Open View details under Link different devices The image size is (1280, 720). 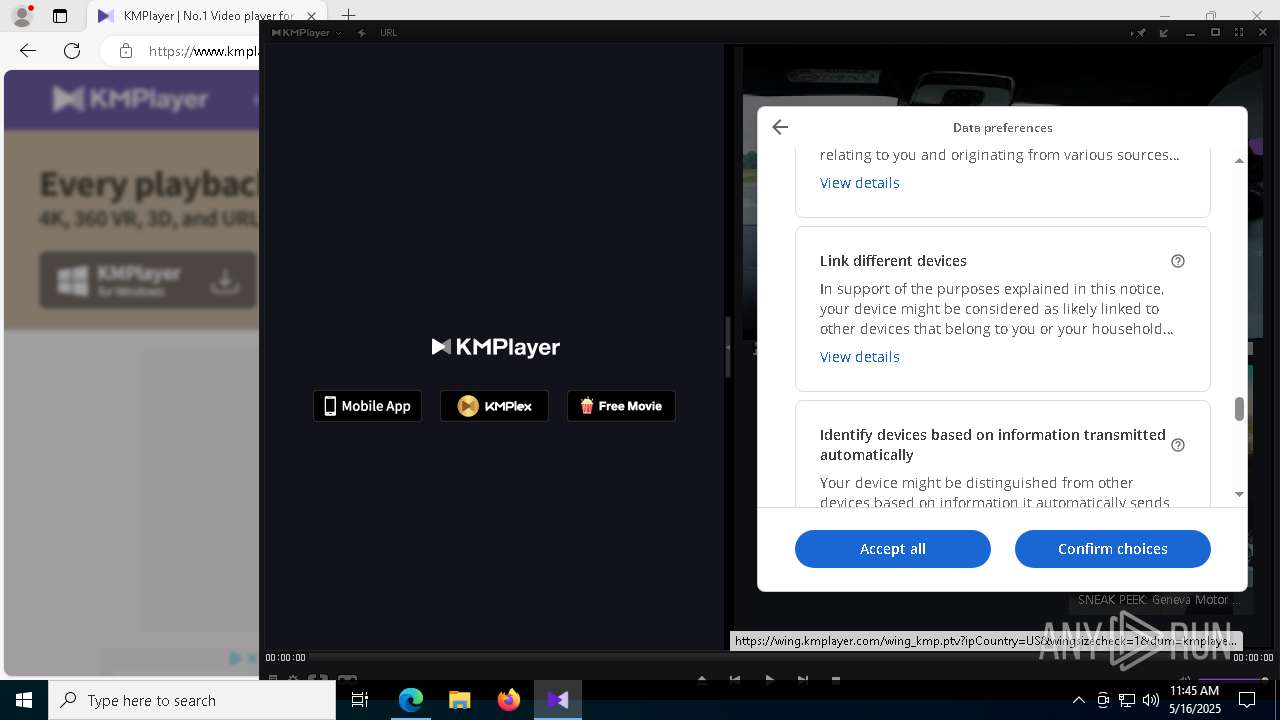click(x=860, y=357)
